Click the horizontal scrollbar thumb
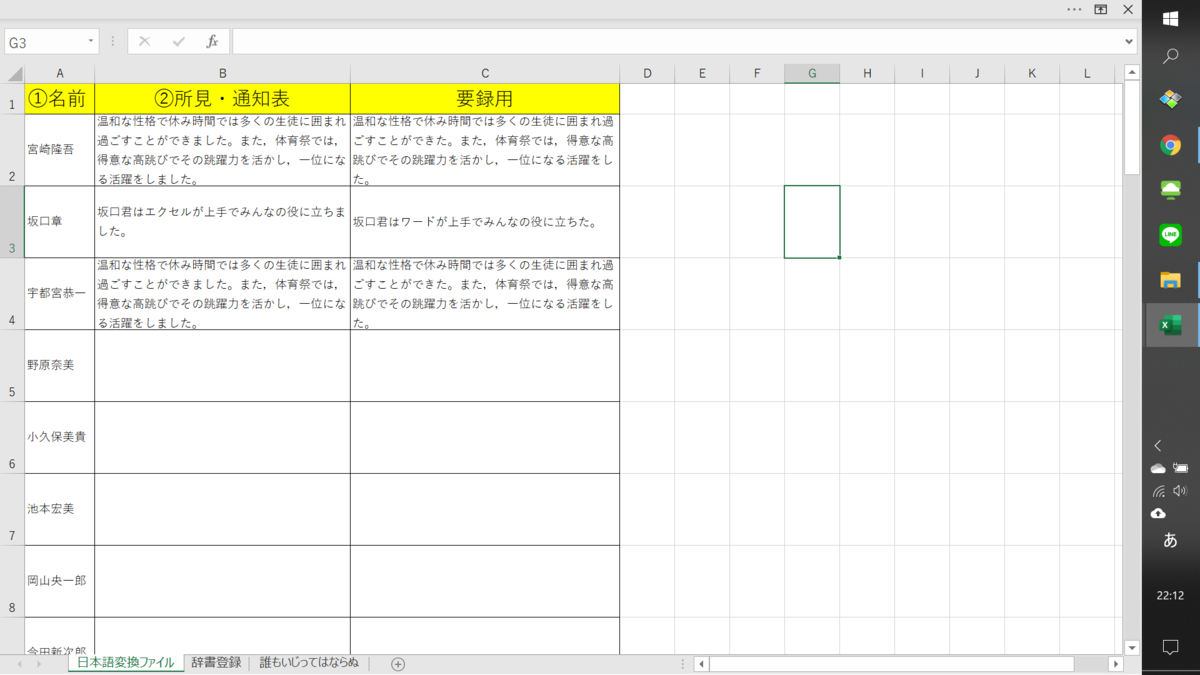This screenshot has width=1200, height=675. [x=892, y=664]
